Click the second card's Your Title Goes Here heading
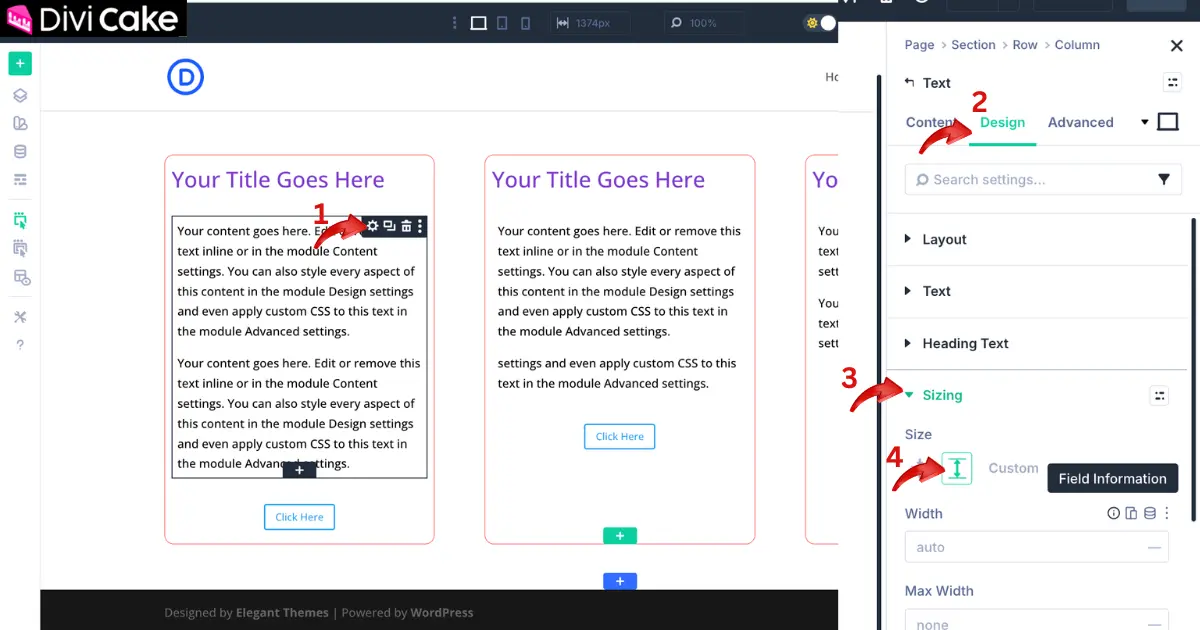The image size is (1200, 630). [x=598, y=180]
